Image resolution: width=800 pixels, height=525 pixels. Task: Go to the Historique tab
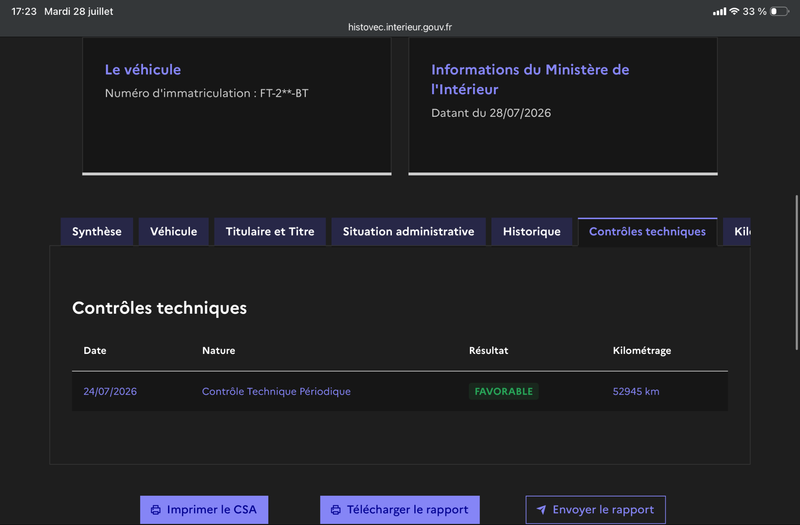point(532,232)
